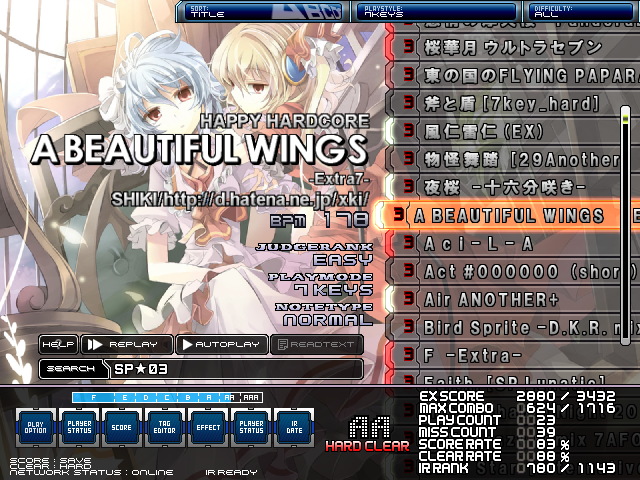Click the NOTETYPE NORMAL indicator
640x480 pixels.
(x=324, y=314)
